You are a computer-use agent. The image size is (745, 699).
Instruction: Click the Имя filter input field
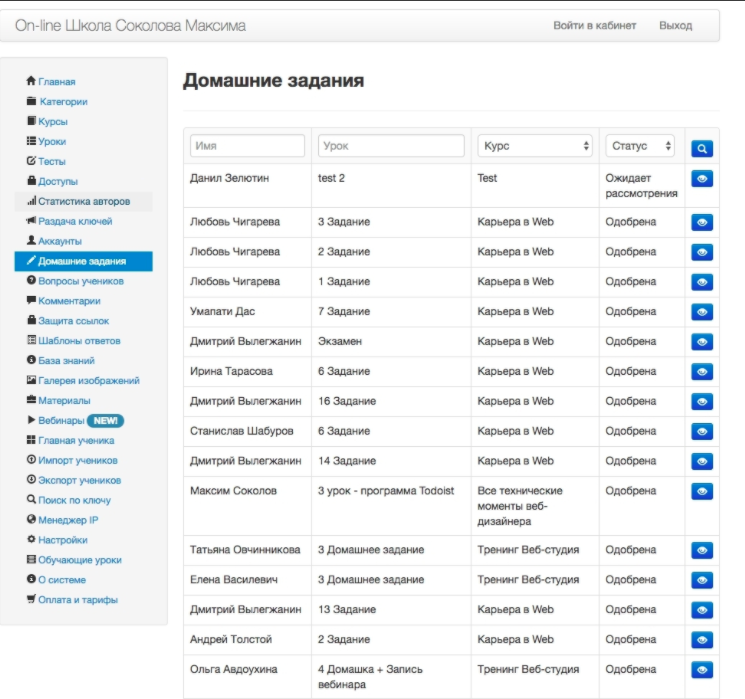coord(247,146)
